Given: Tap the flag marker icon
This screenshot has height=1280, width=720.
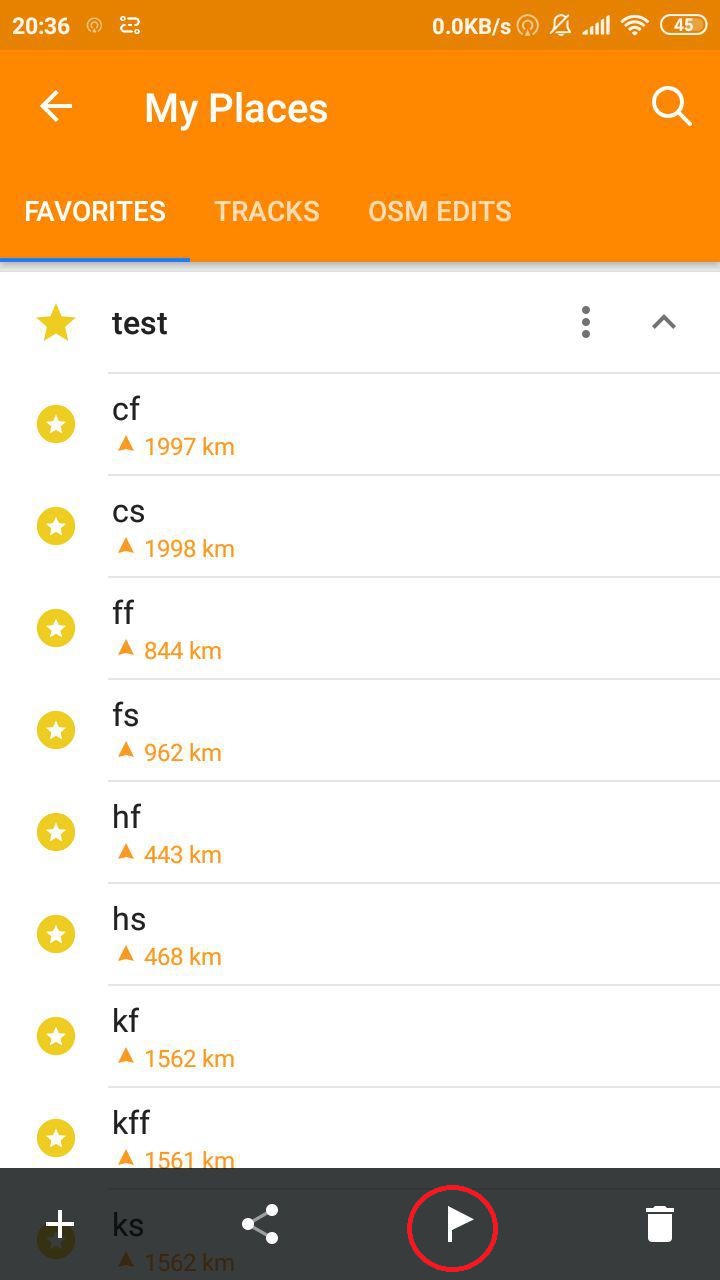Looking at the screenshot, I should pyautogui.click(x=453, y=1225).
